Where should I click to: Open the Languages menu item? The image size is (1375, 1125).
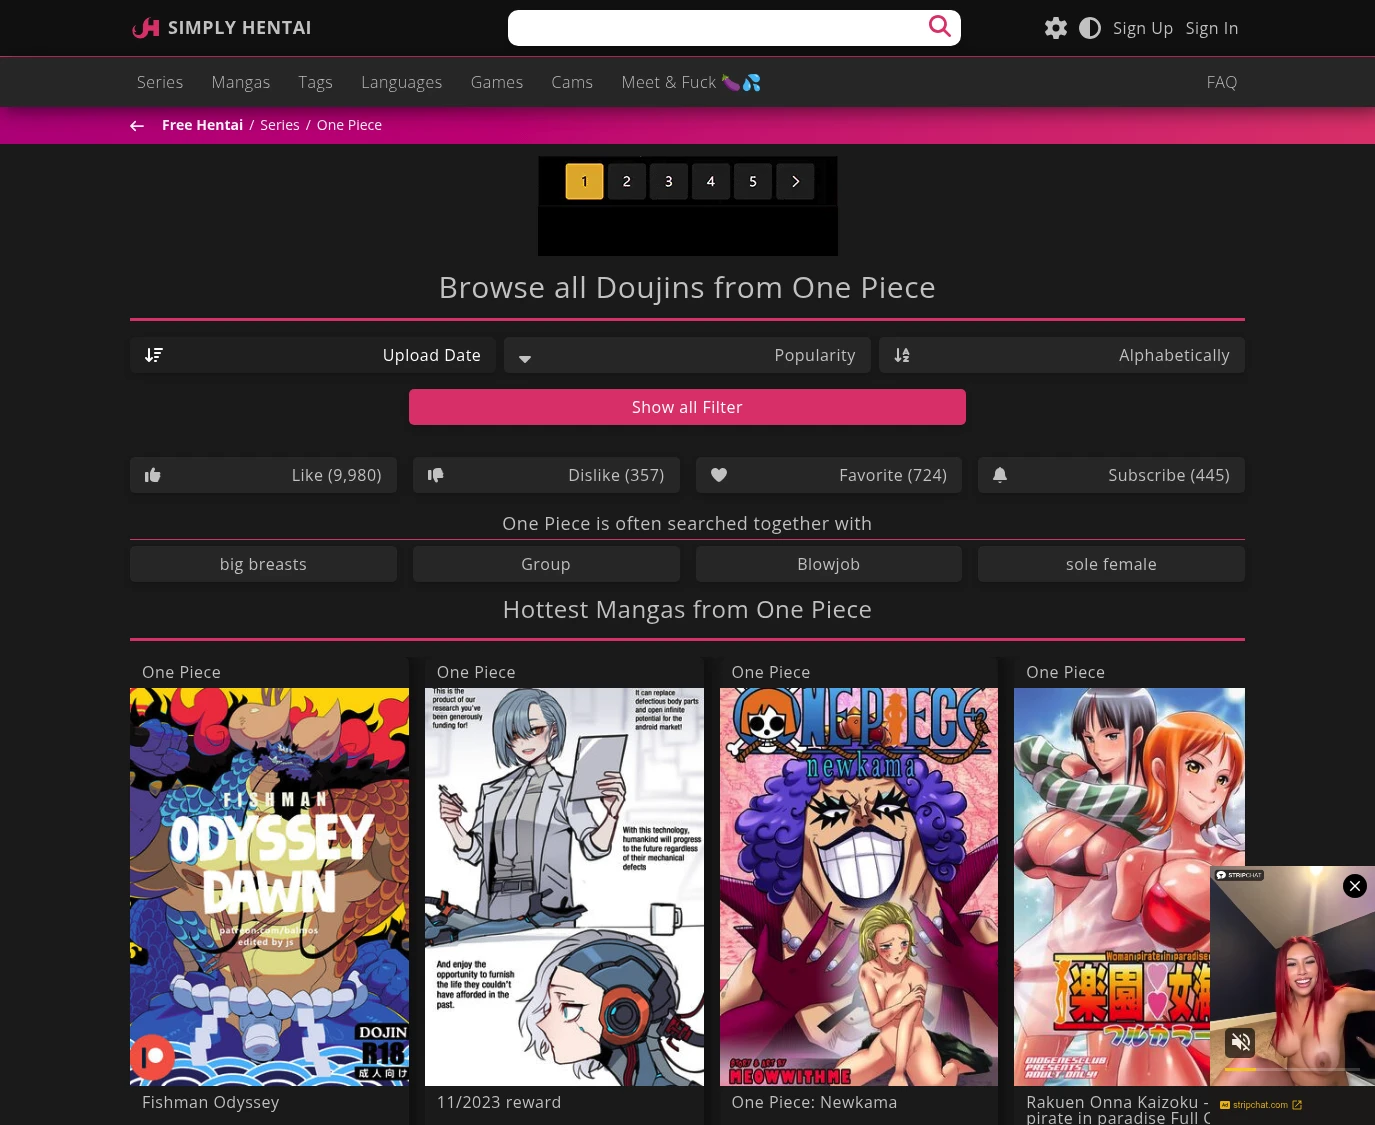402,82
